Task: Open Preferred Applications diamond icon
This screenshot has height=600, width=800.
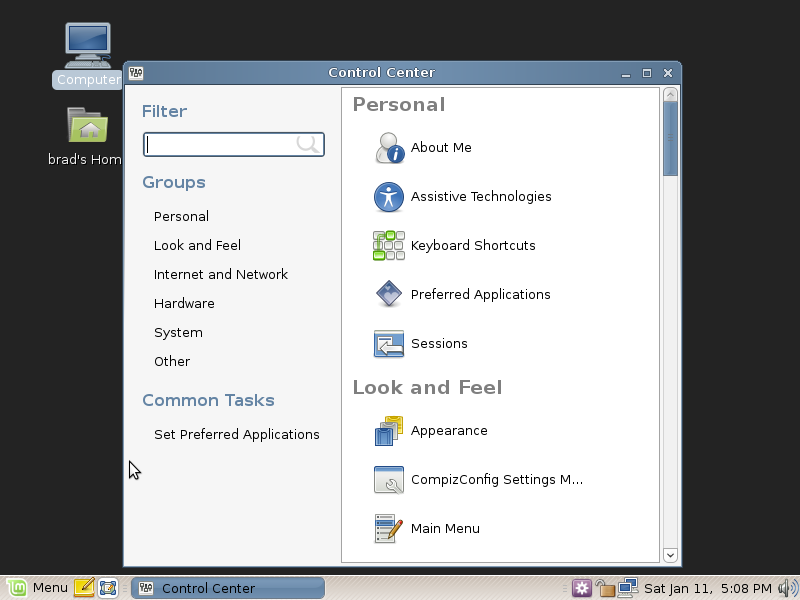Action: tap(389, 294)
